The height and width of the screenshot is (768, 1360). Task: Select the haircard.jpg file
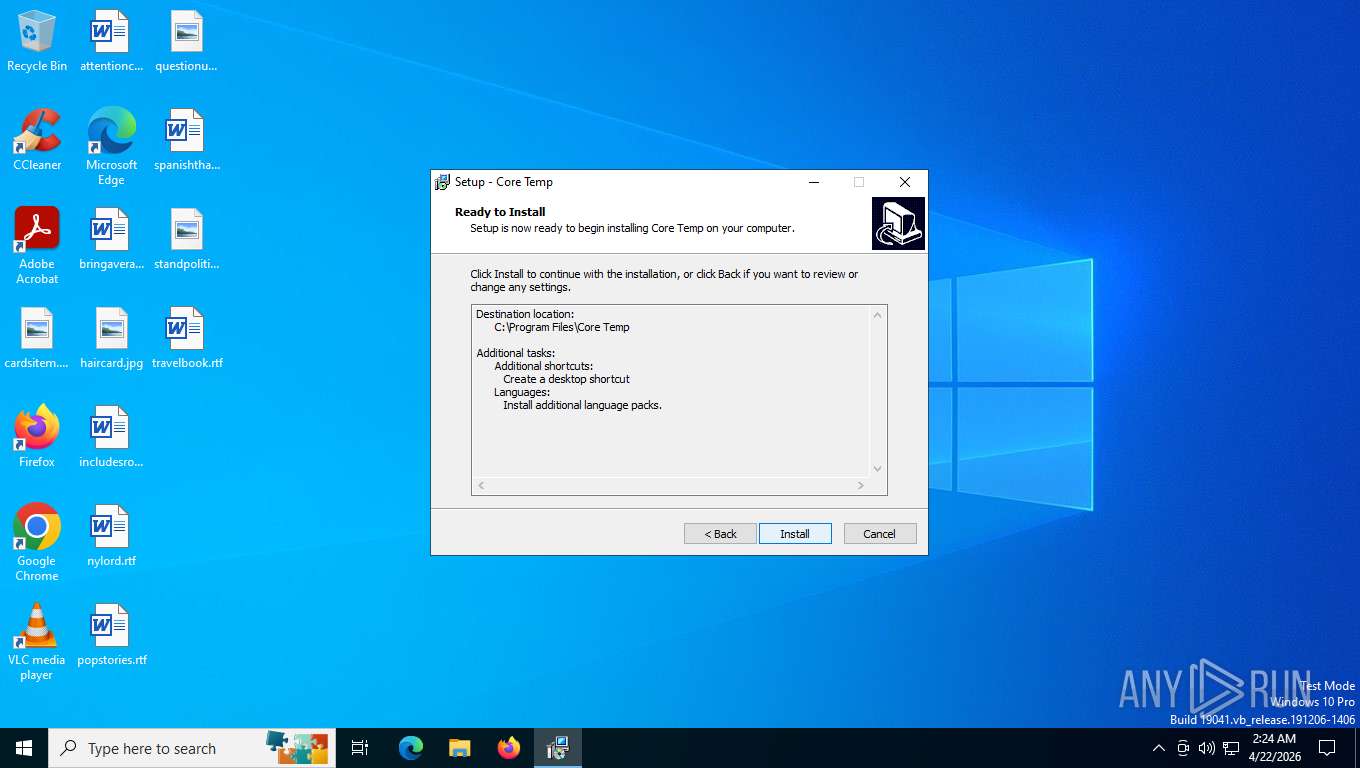point(111,338)
